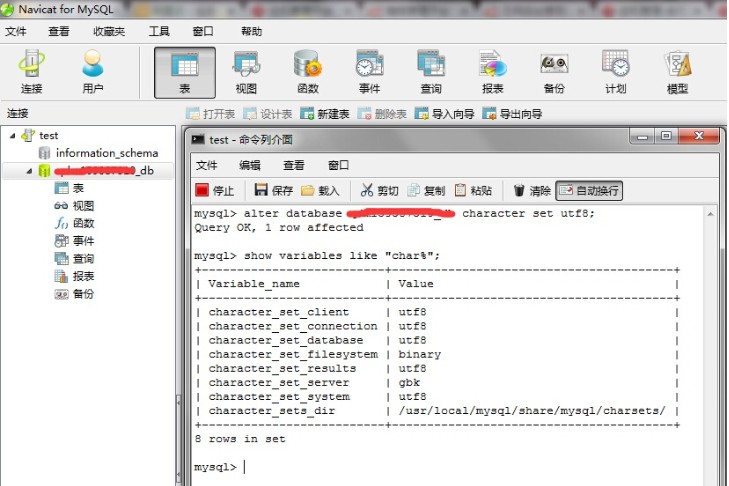The image size is (729, 486).
Task: Open console window 文件 menu
Action: 206,165
